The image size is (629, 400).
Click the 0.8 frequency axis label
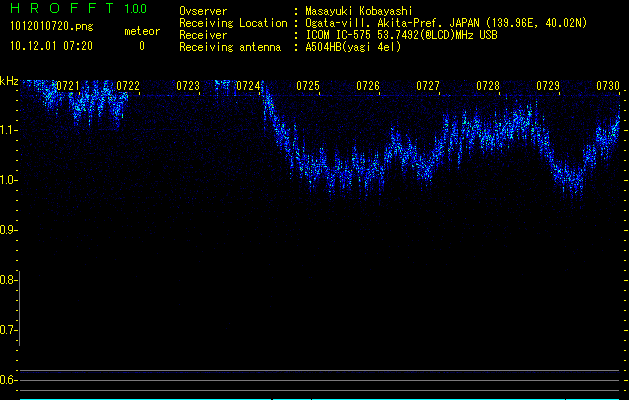pos(8,280)
